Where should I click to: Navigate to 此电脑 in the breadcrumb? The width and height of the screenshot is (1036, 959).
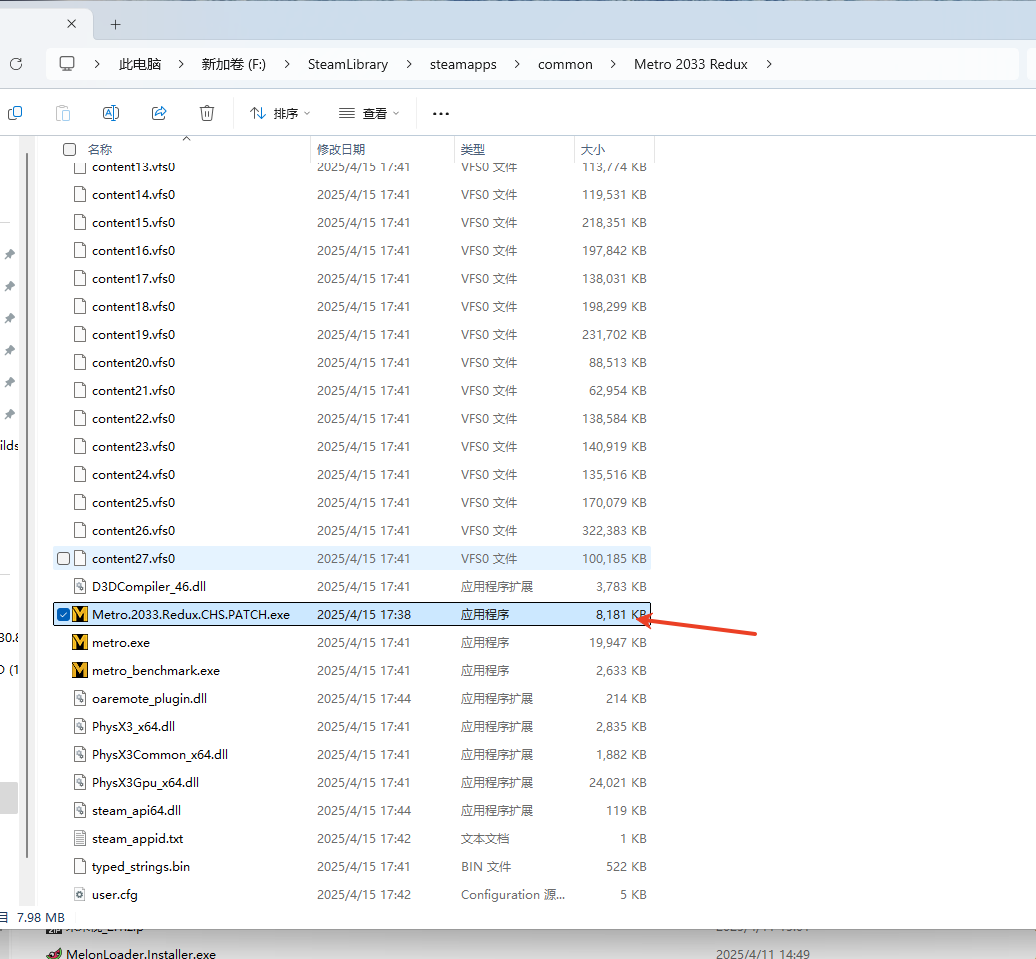point(140,64)
